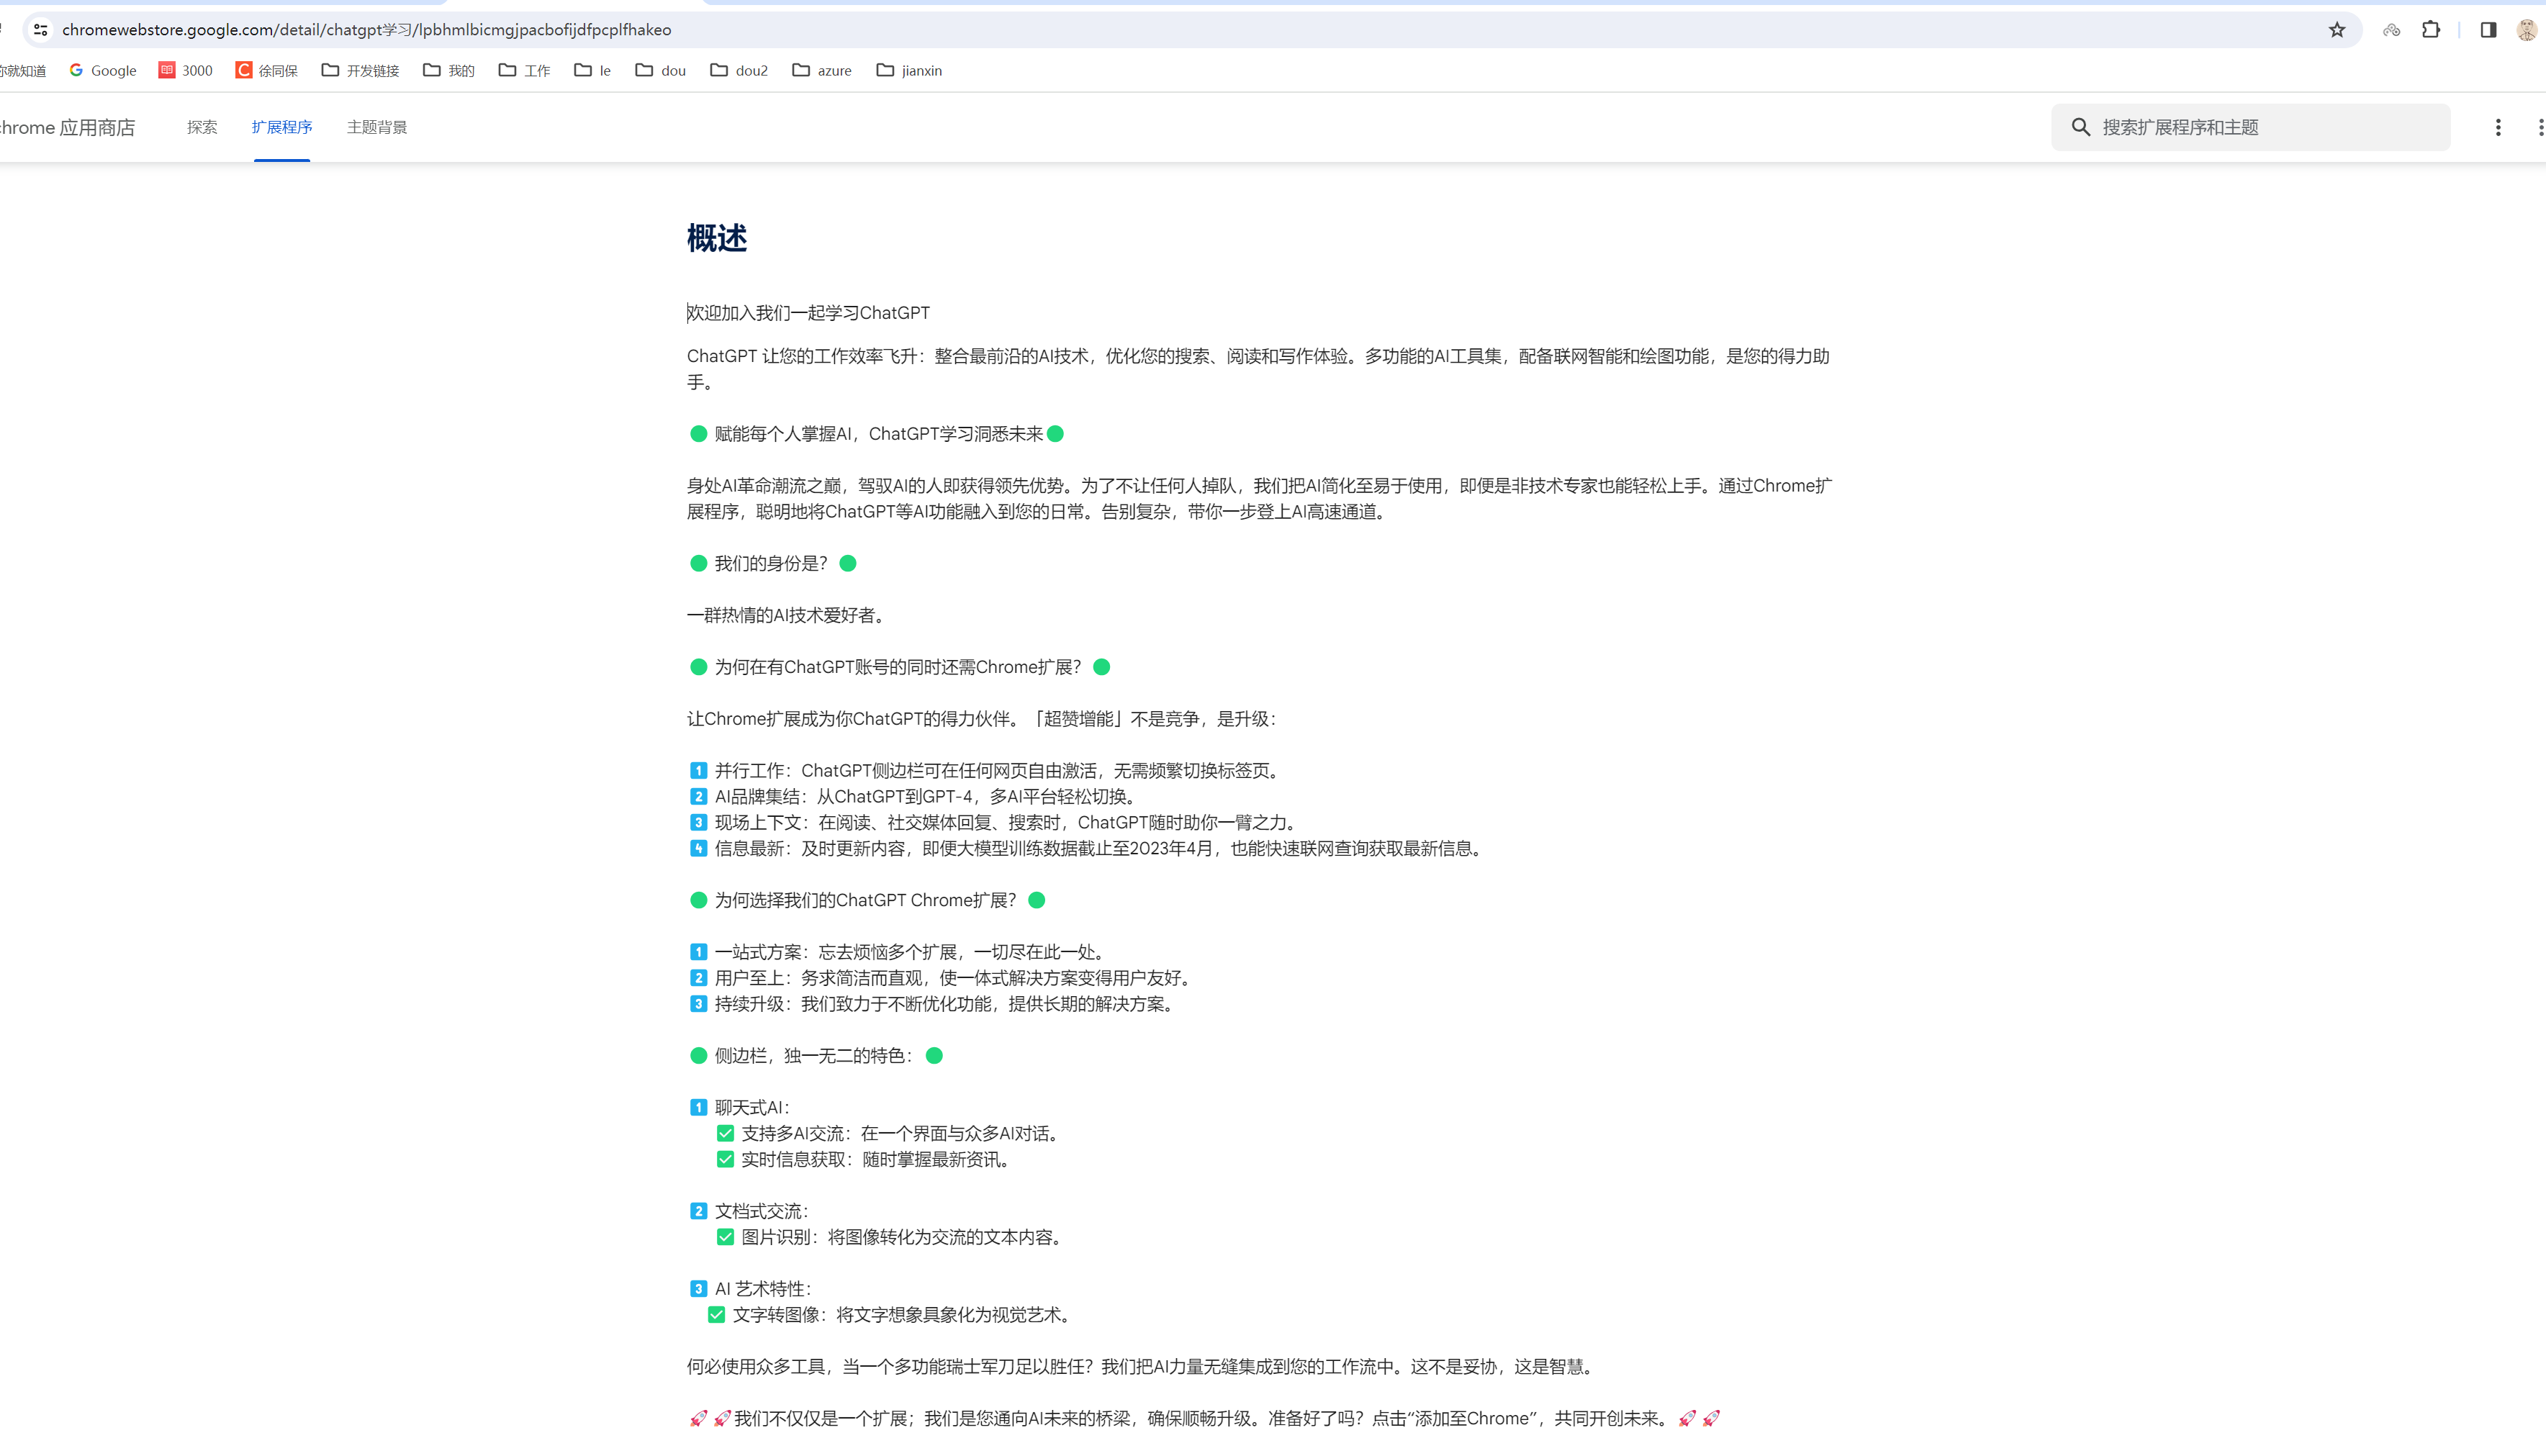Click the user profile avatar

pyautogui.click(x=2526, y=30)
